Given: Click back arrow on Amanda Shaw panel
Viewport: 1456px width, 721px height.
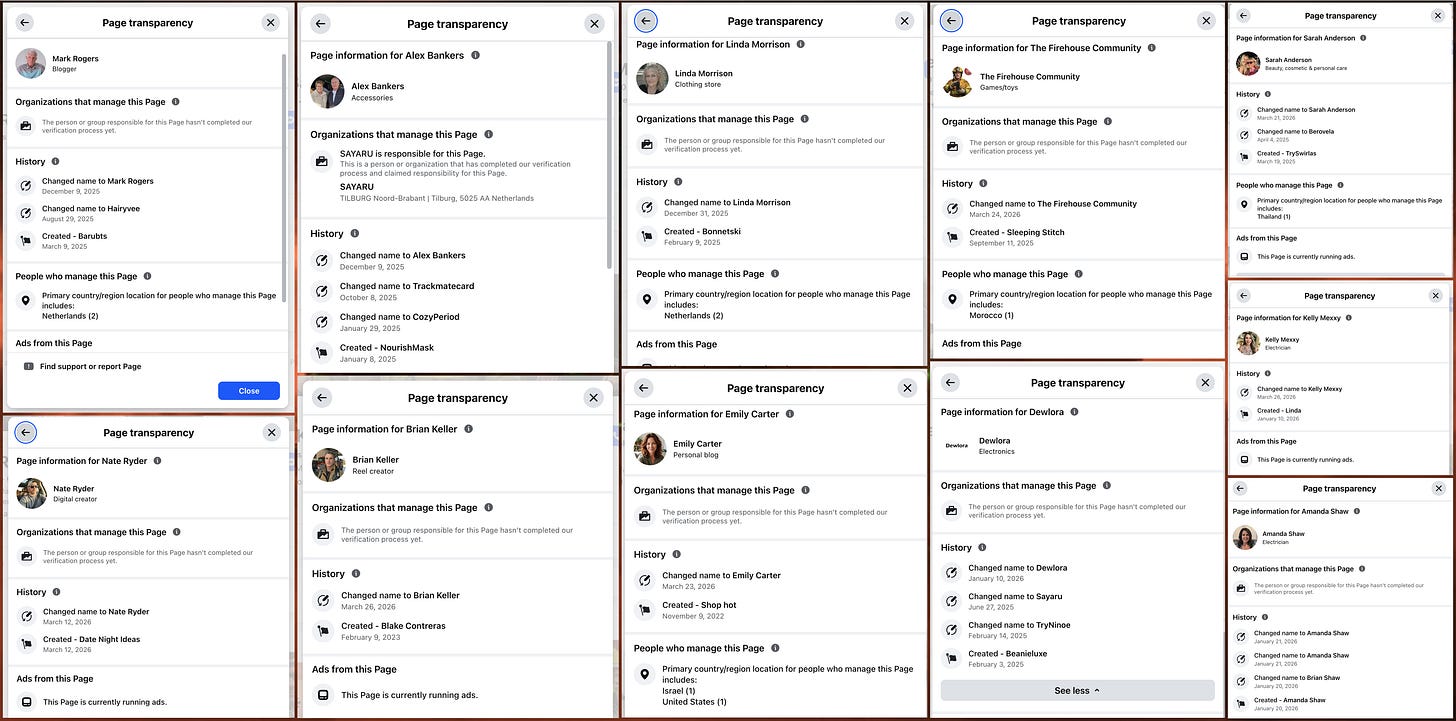Looking at the screenshot, I should click(1242, 489).
